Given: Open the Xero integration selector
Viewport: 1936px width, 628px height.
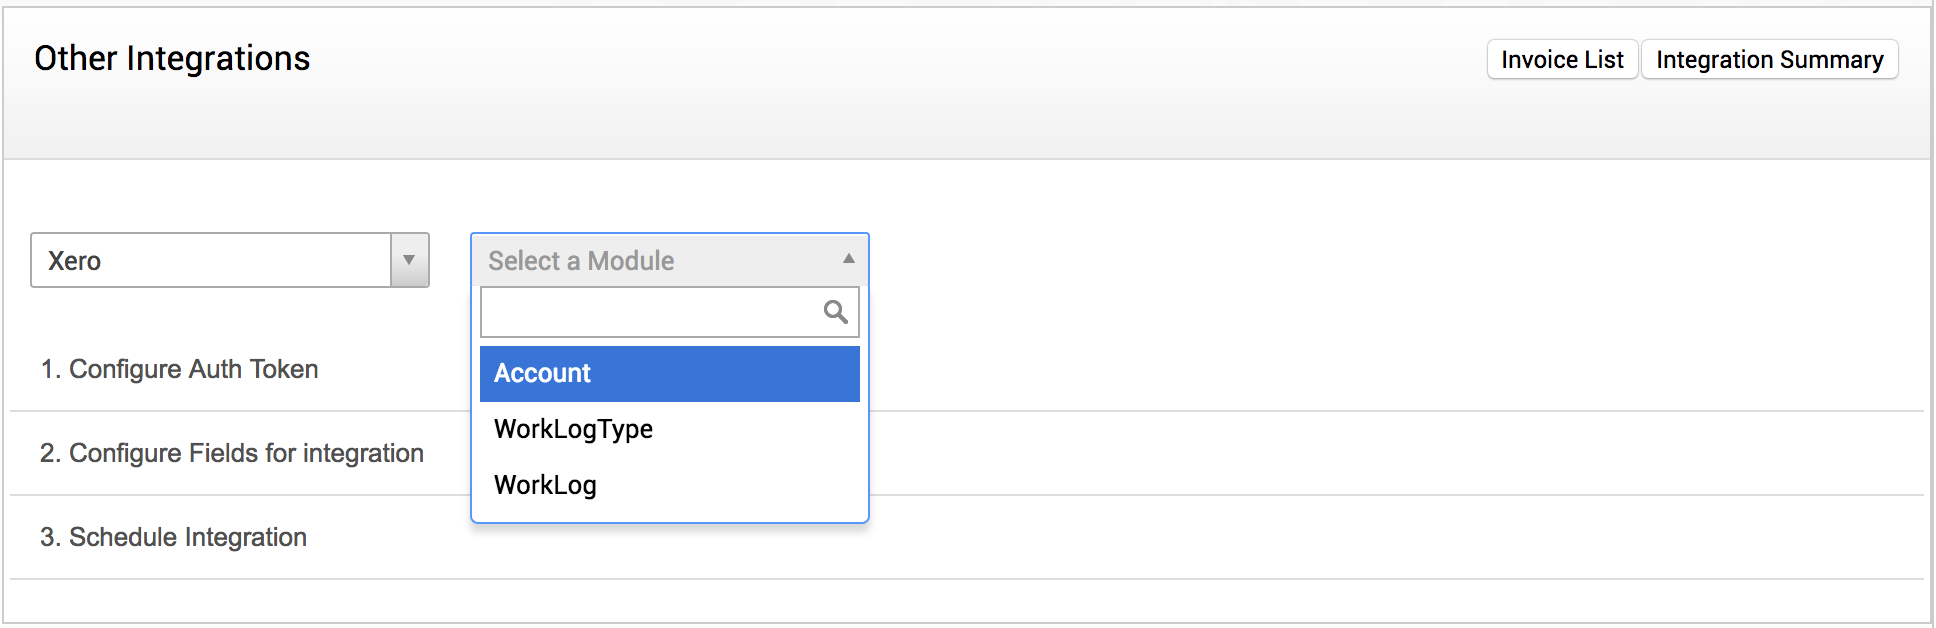Looking at the screenshot, I should click(x=212, y=260).
